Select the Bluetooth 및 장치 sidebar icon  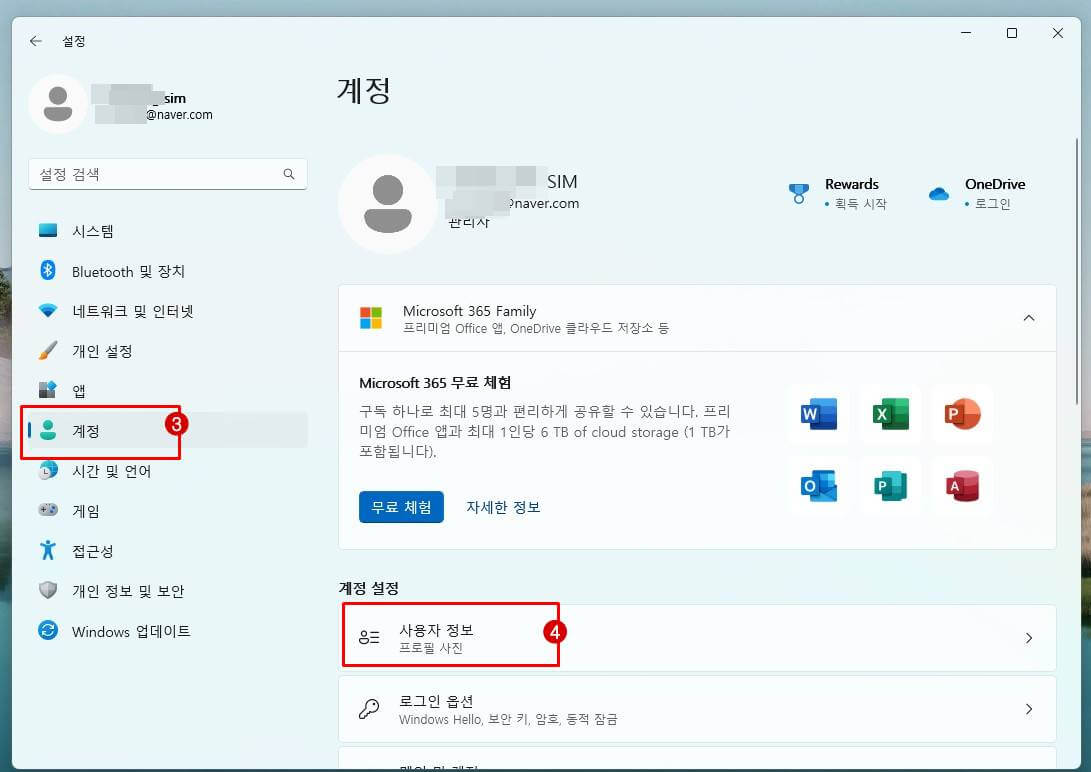click(x=48, y=271)
